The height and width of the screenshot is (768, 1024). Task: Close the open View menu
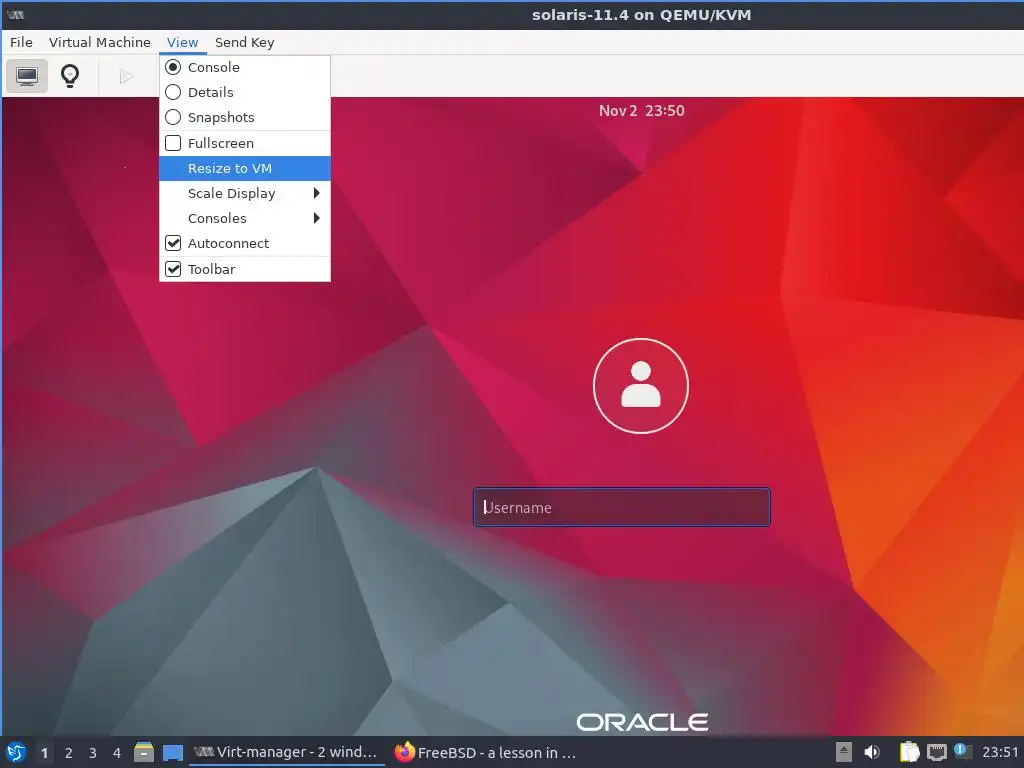point(182,42)
